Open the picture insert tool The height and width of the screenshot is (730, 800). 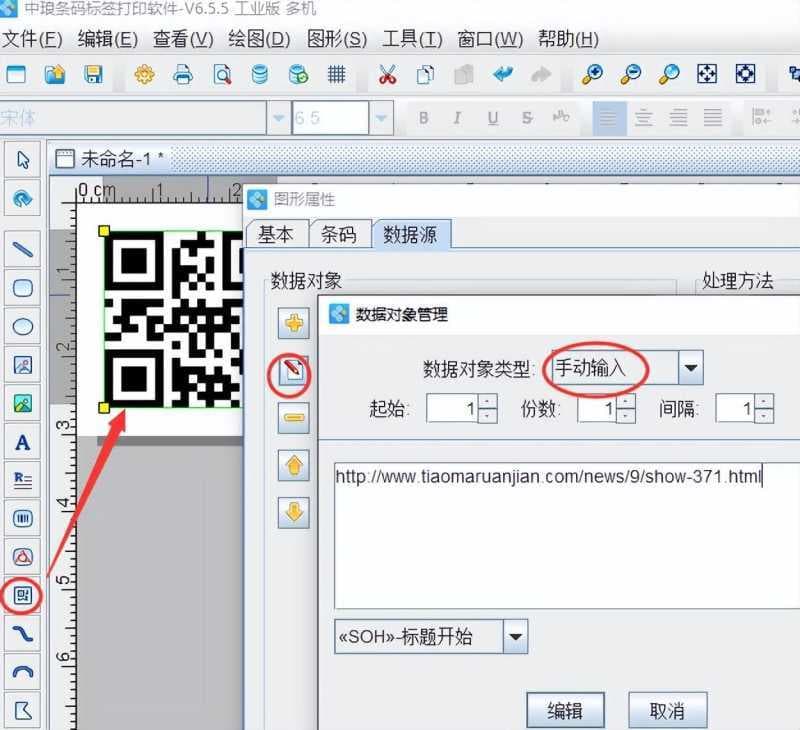click(x=24, y=403)
